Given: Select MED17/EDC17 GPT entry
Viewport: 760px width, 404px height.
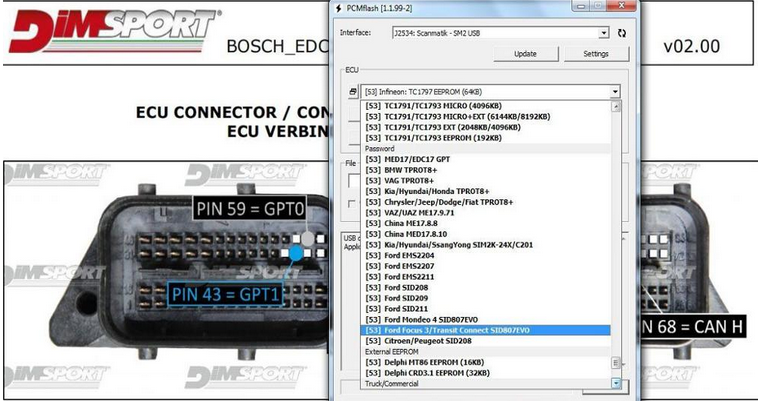Looking at the screenshot, I should (x=486, y=159).
